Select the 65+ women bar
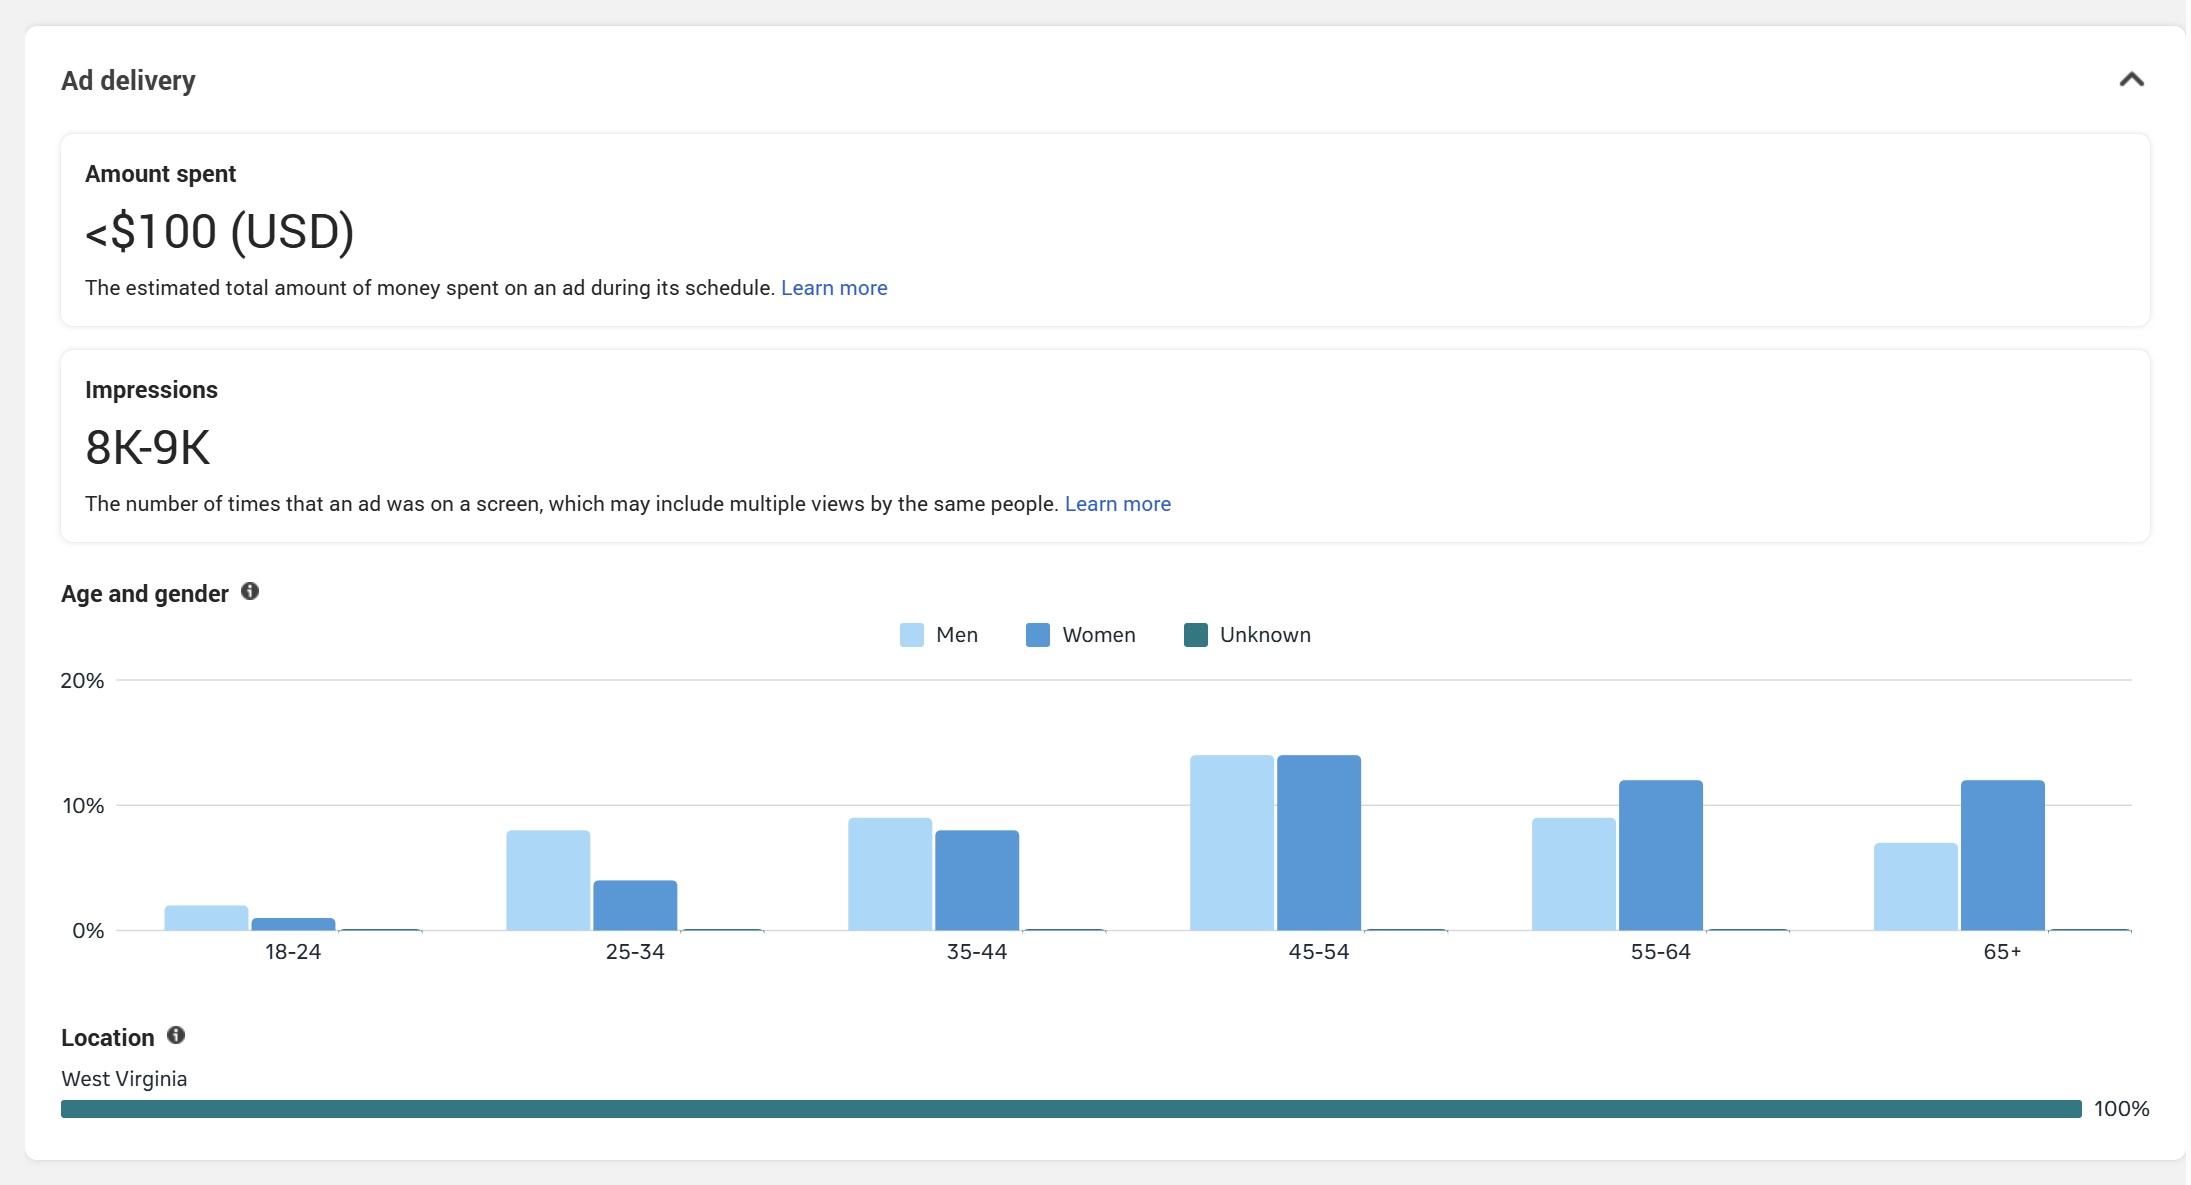This screenshot has height=1185, width=2191. 2001,855
